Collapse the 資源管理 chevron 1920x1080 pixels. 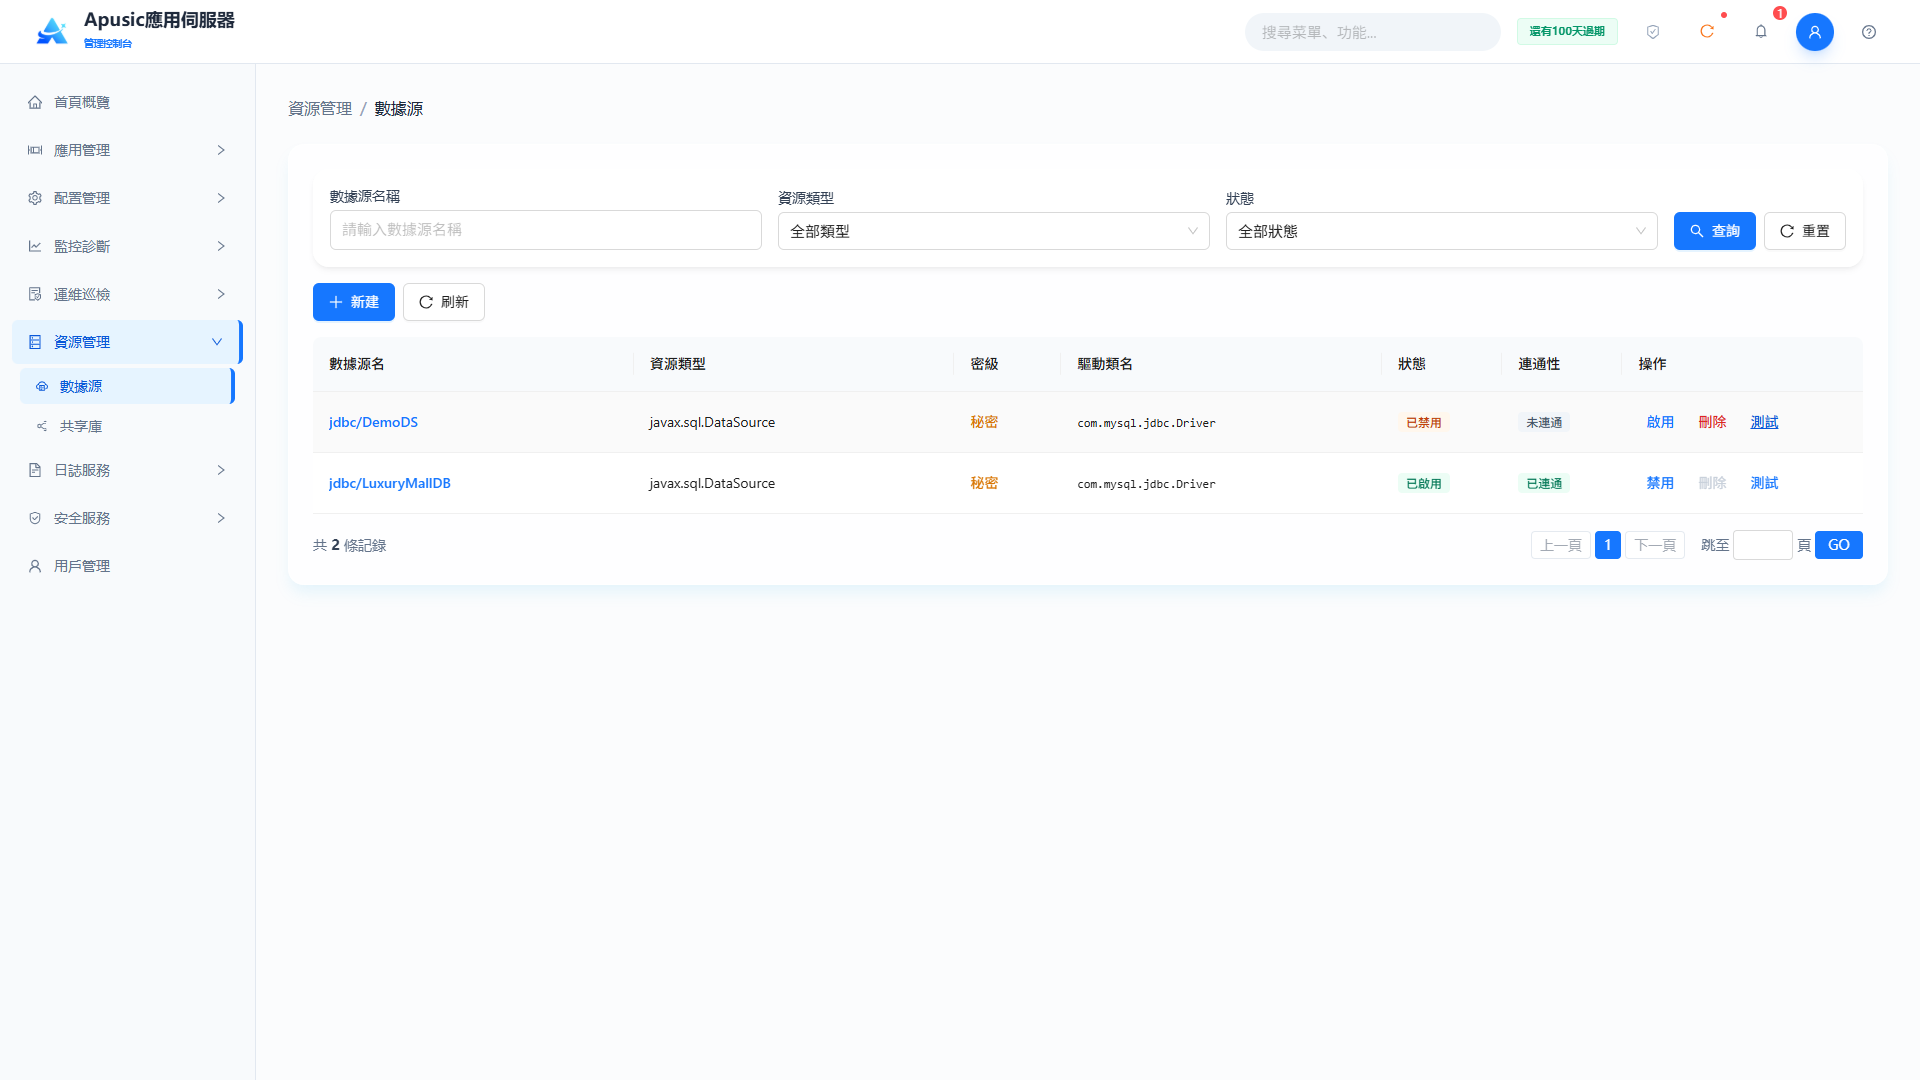[x=217, y=342]
